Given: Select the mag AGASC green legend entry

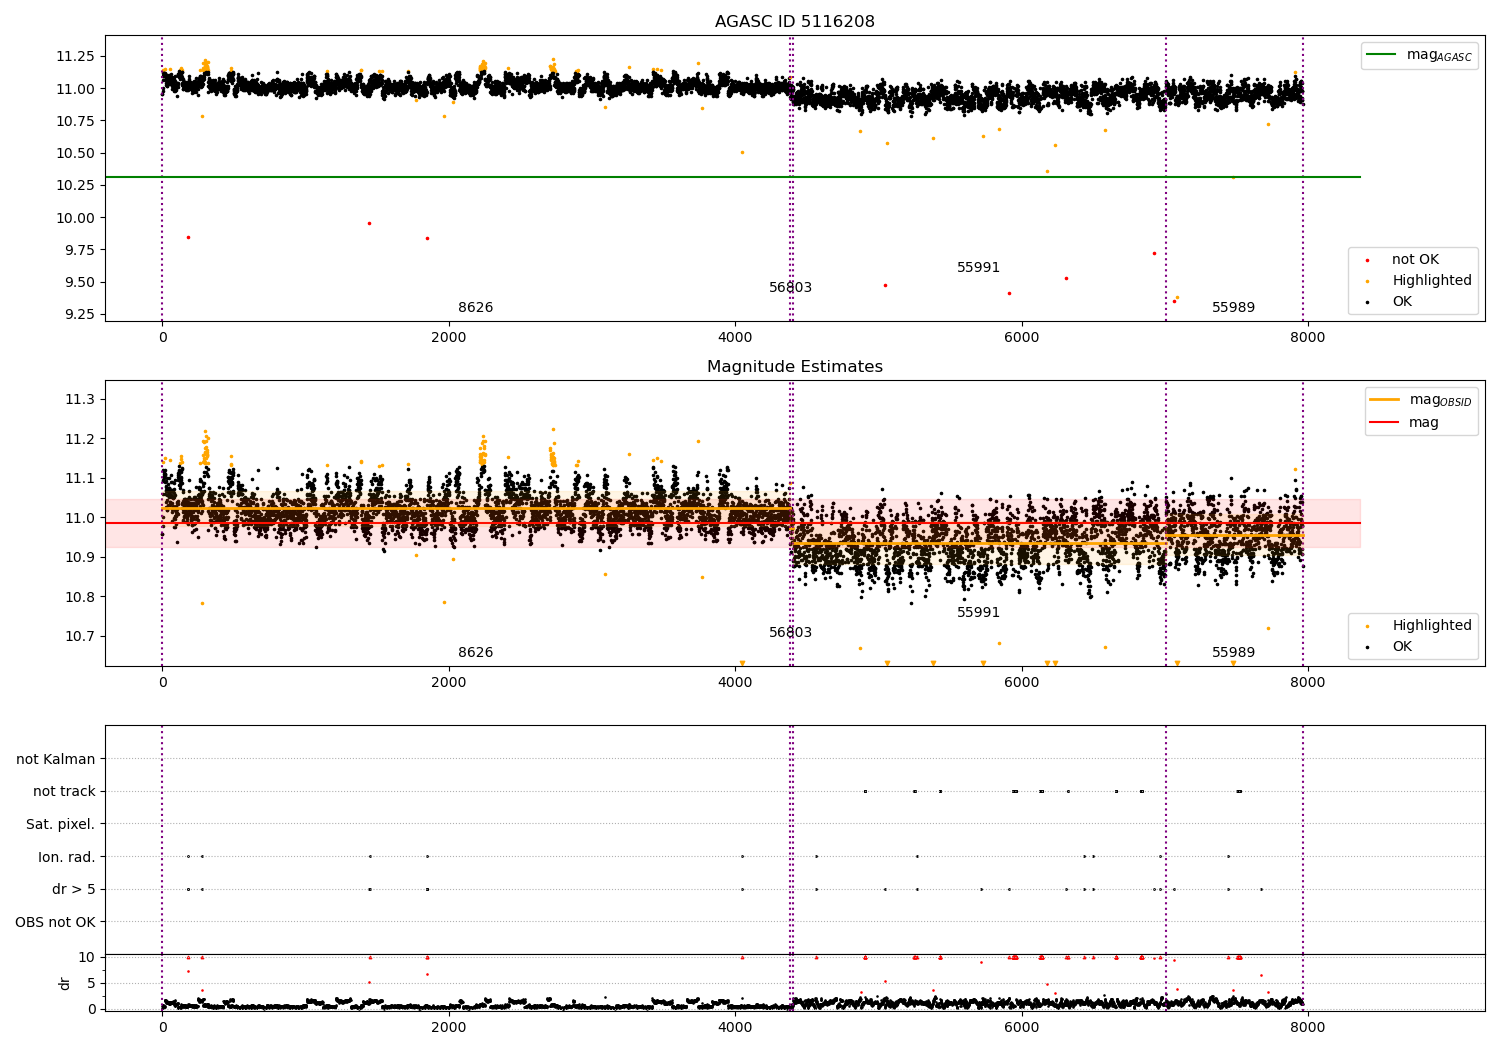Looking at the screenshot, I should point(1419,55).
